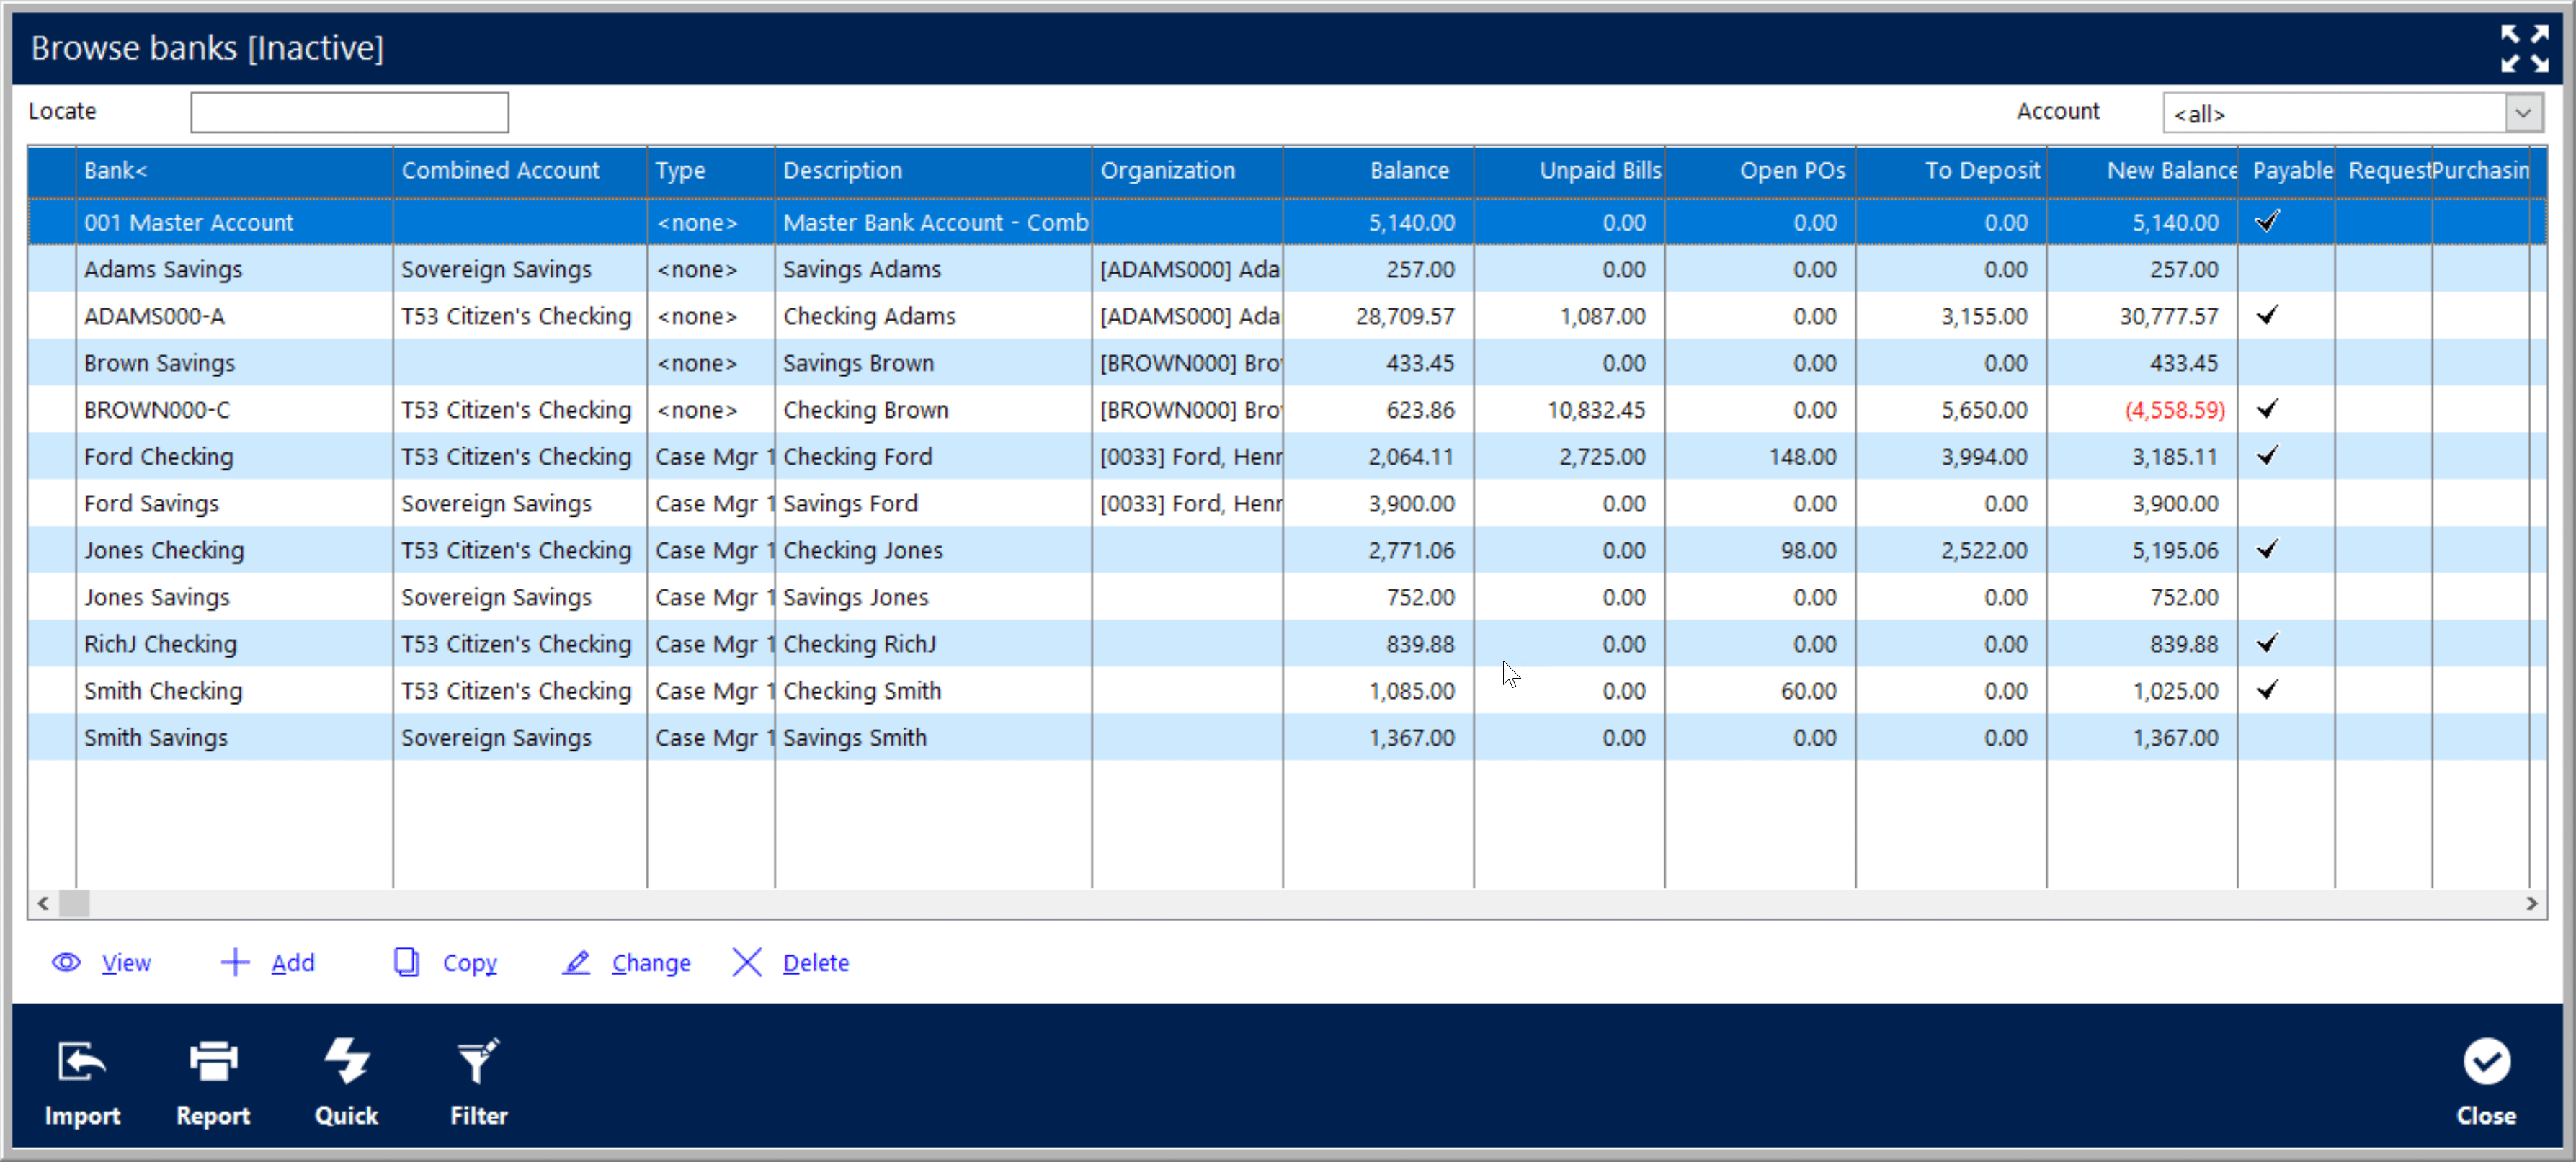Click the right arrow of horizontal scrollbar

pyautogui.click(x=2531, y=903)
